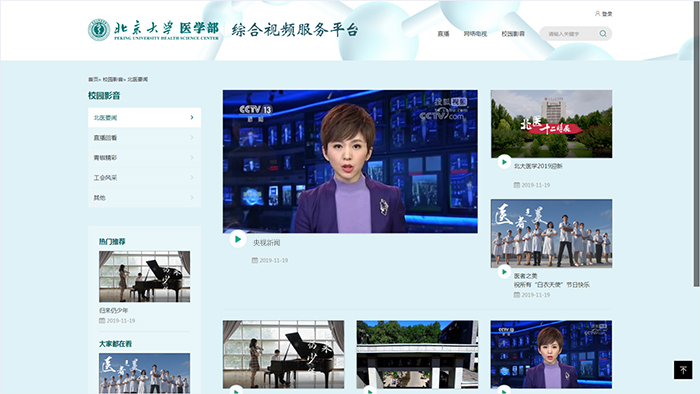Open the 医者之美 title link
The image size is (700, 394).
[525, 276]
